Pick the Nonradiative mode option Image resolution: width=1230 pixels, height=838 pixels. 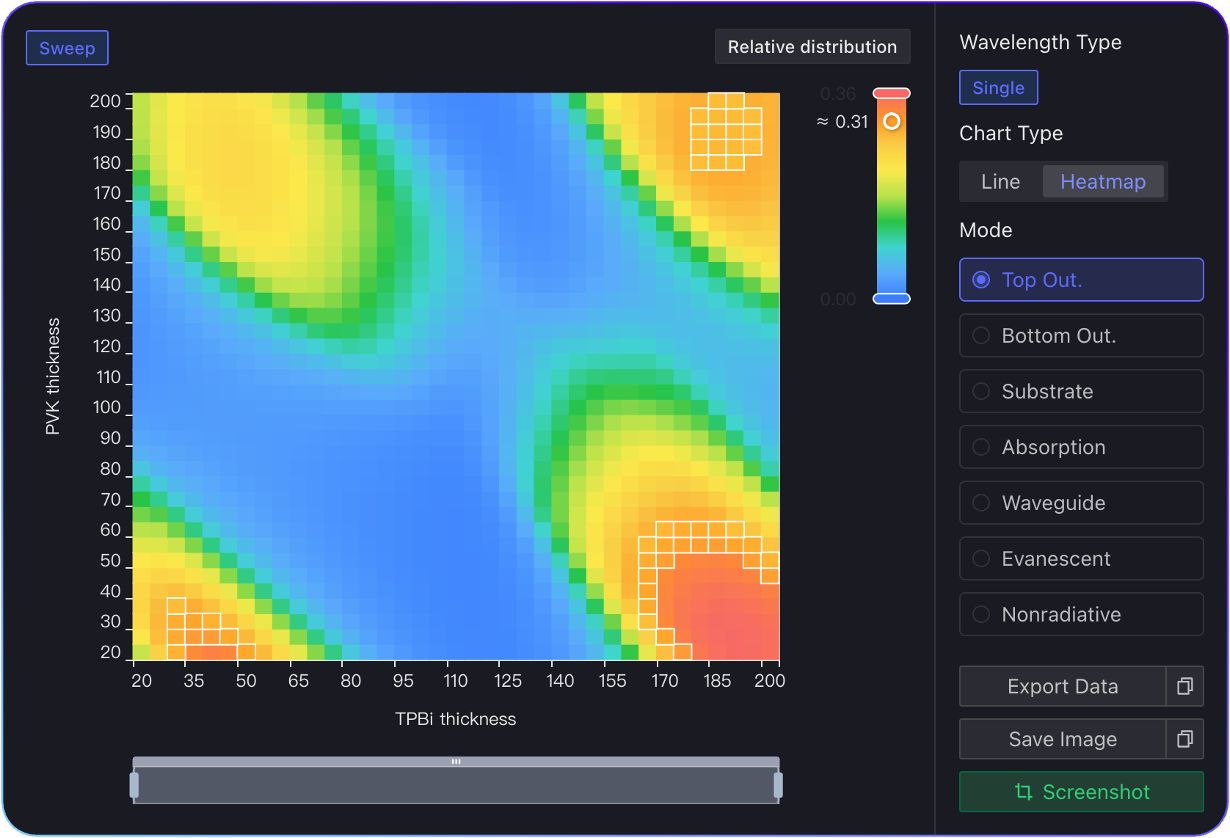[1081, 615]
